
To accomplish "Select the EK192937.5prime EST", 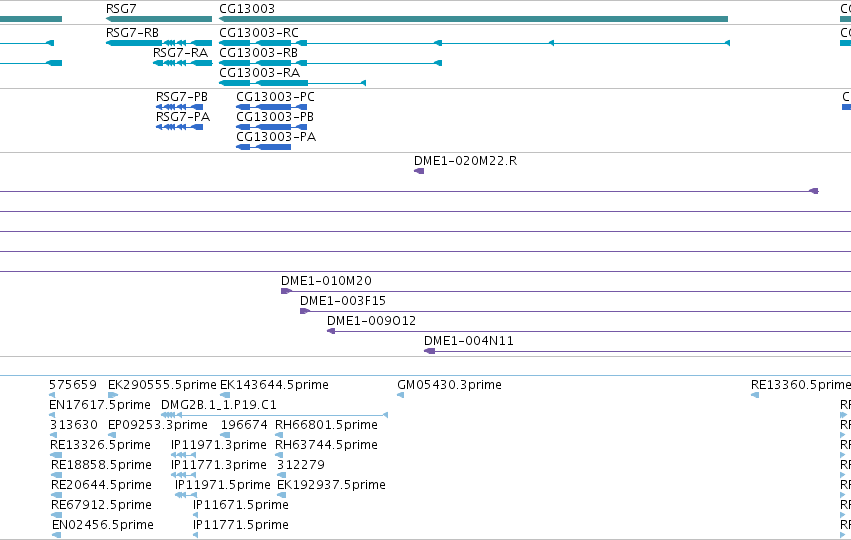I will [331, 485].
